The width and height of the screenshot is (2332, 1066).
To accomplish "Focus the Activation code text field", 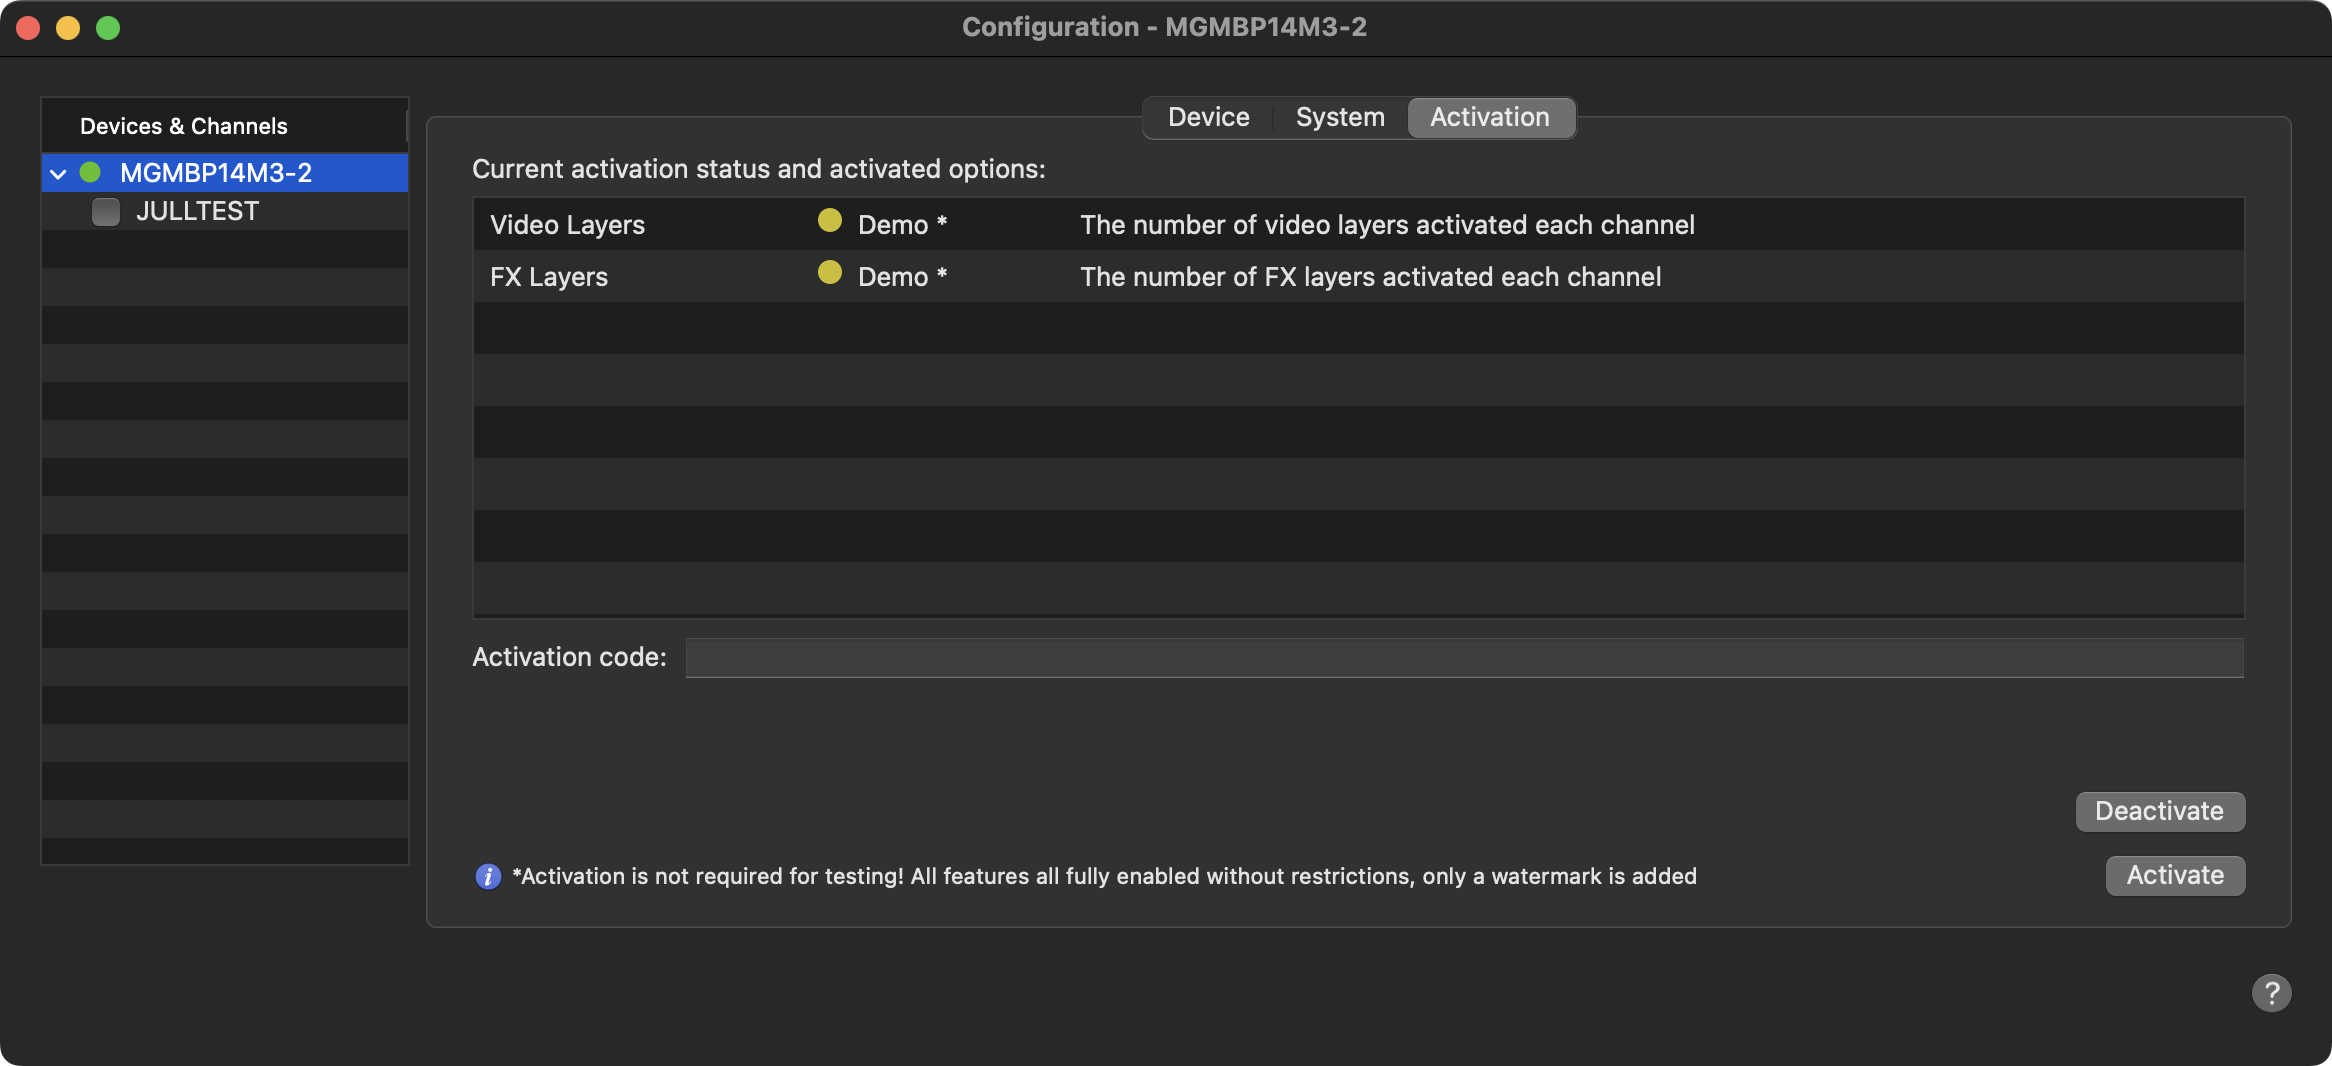I will coord(1464,658).
